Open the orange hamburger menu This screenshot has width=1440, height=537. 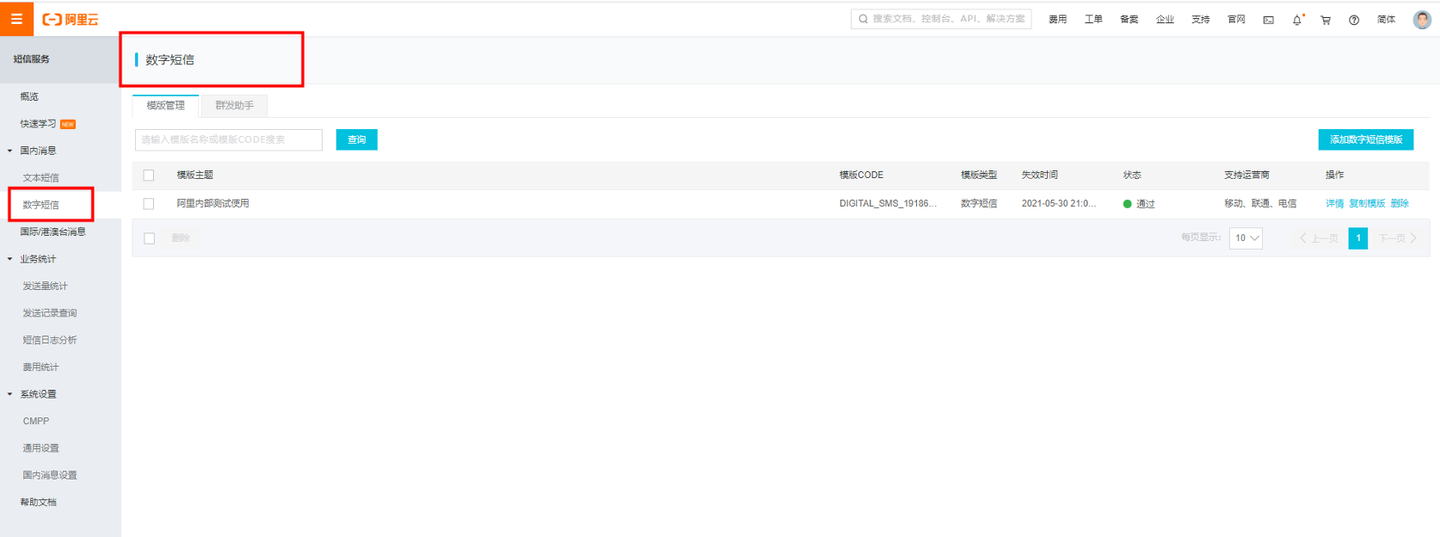[x=16, y=19]
